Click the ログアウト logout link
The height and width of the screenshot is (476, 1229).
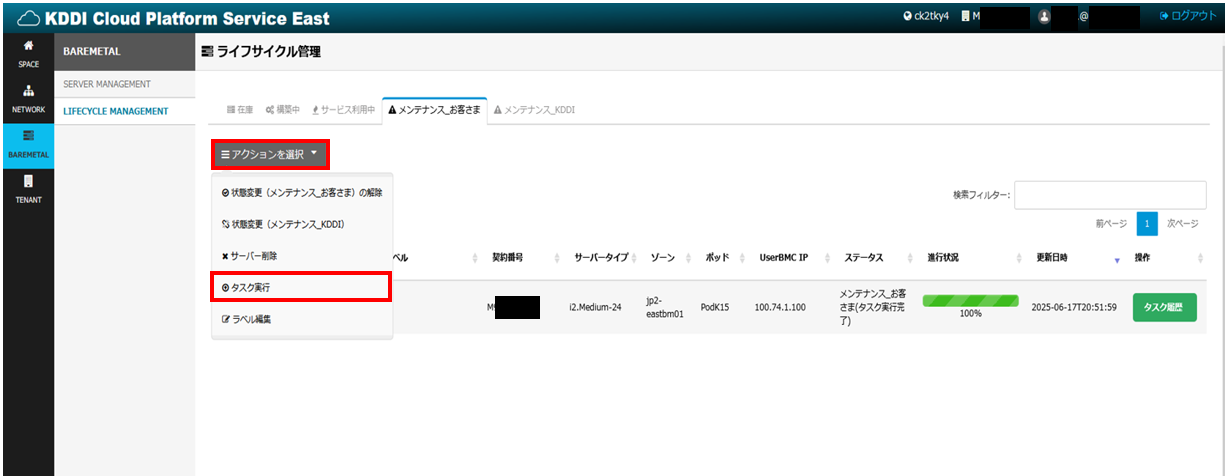point(1188,17)
